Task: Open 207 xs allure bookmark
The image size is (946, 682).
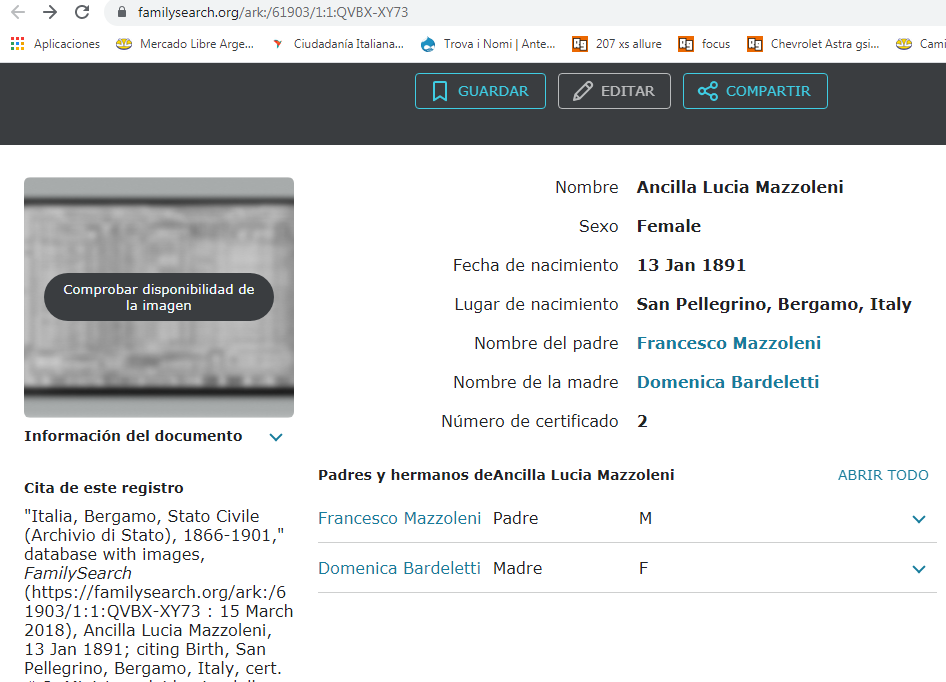Action: coord(617,43)
